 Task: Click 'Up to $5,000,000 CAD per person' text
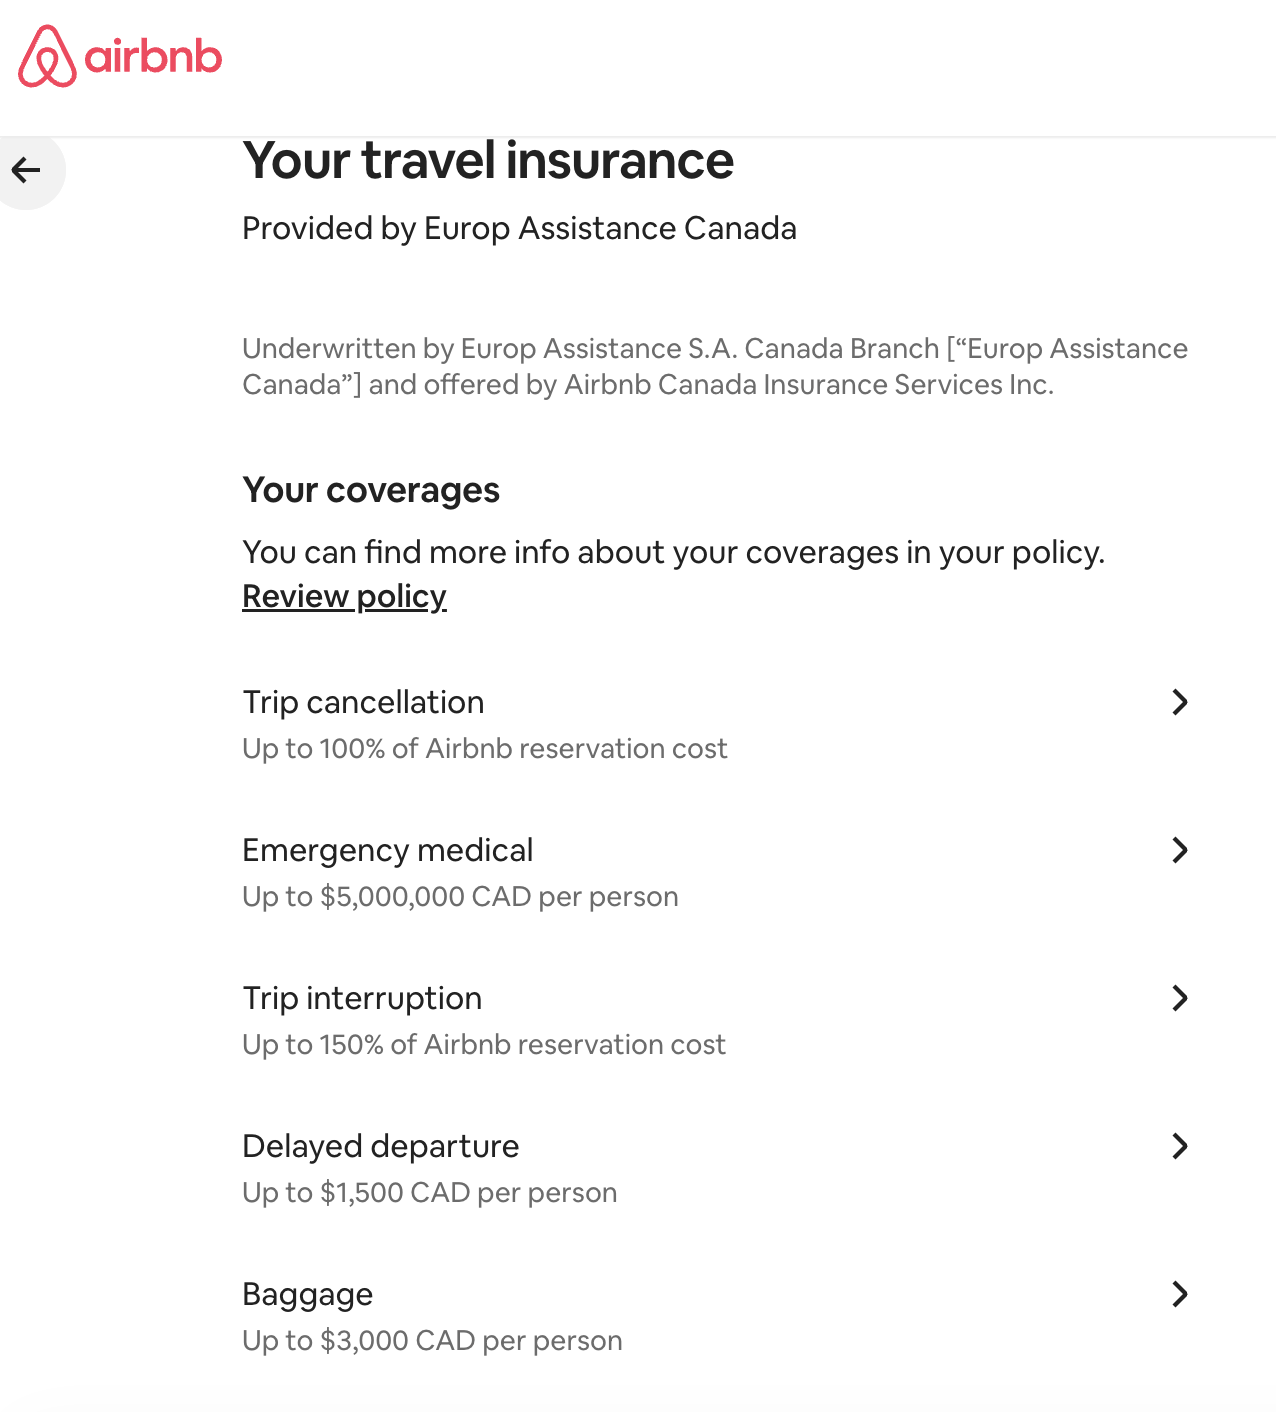(461, 896)
